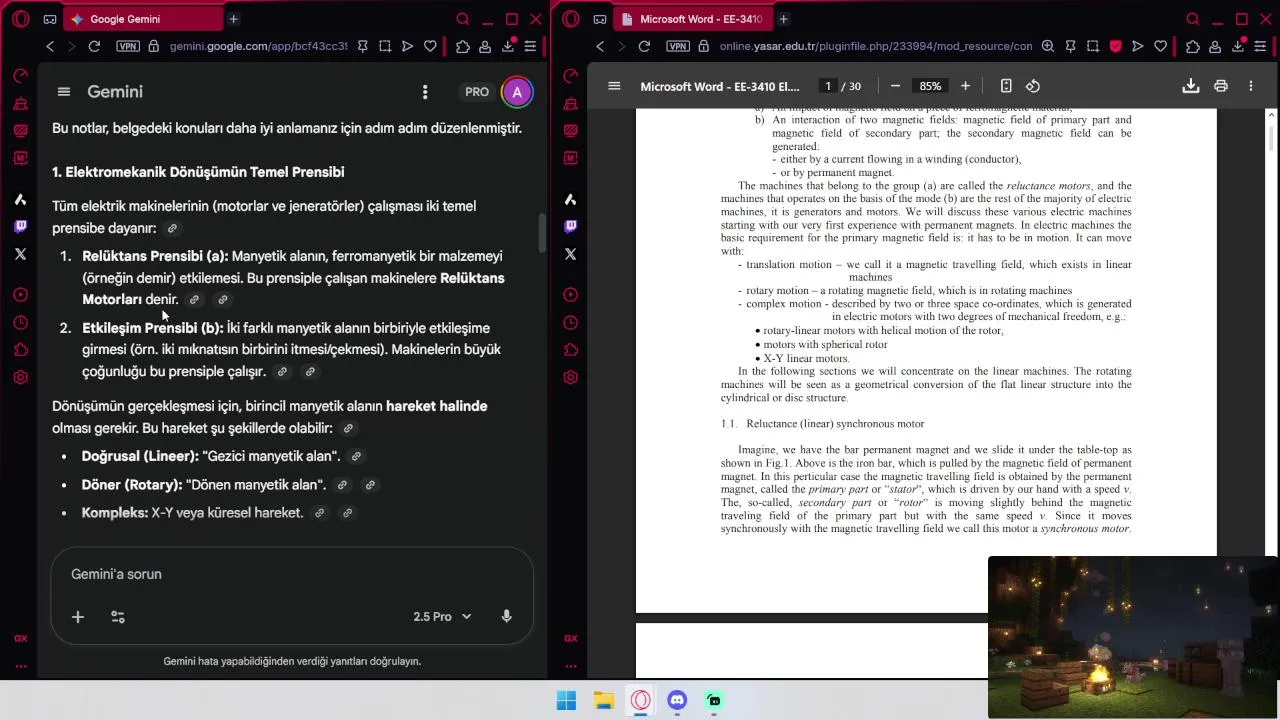
Task: Click Gemini chat vertical scrollbar
Action: pyautogui.click(x=541, y=232)
